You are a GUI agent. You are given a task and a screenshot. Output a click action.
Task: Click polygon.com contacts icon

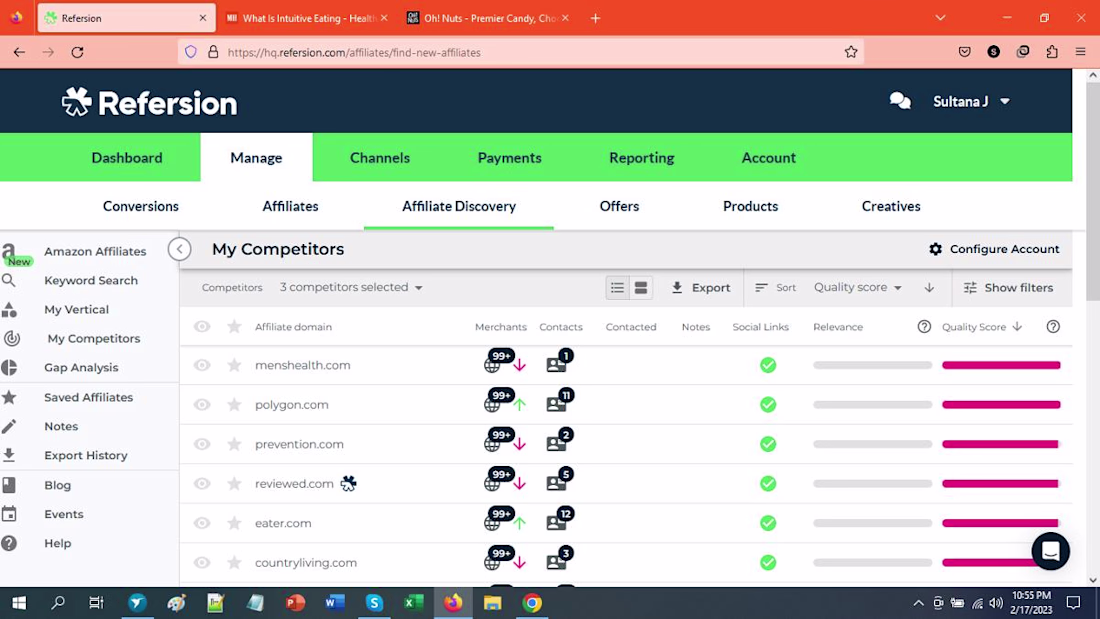click(556, 405)
